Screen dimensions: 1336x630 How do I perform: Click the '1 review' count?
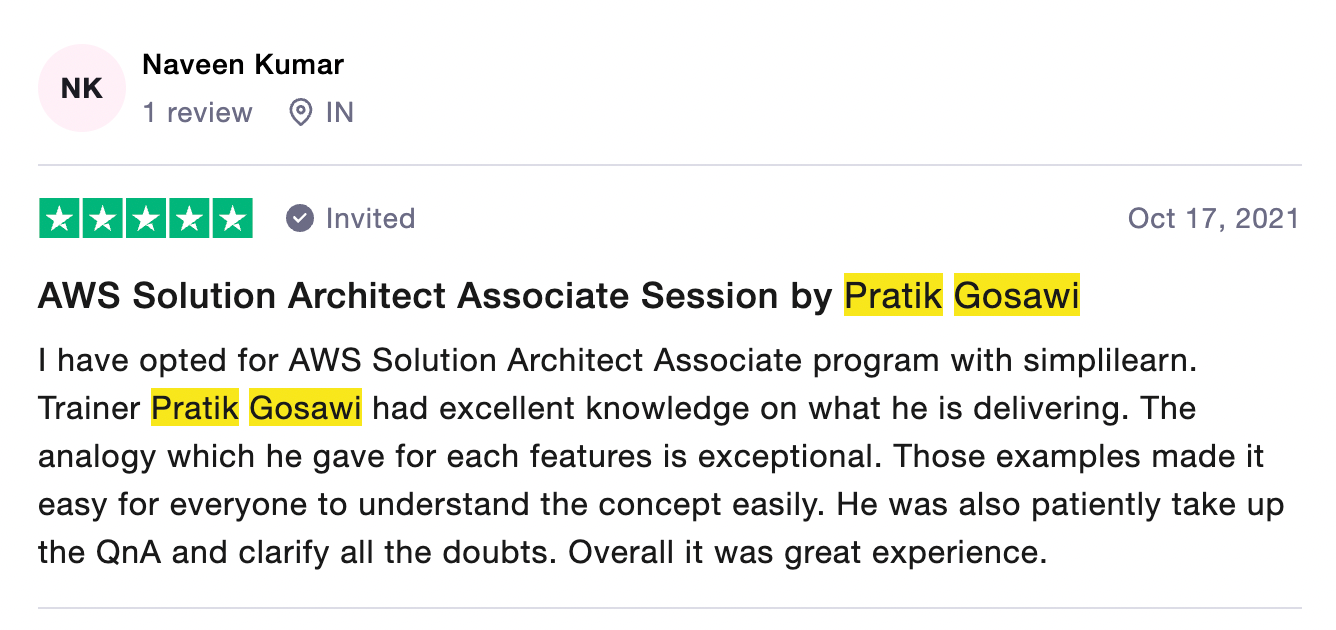(197, 112)
